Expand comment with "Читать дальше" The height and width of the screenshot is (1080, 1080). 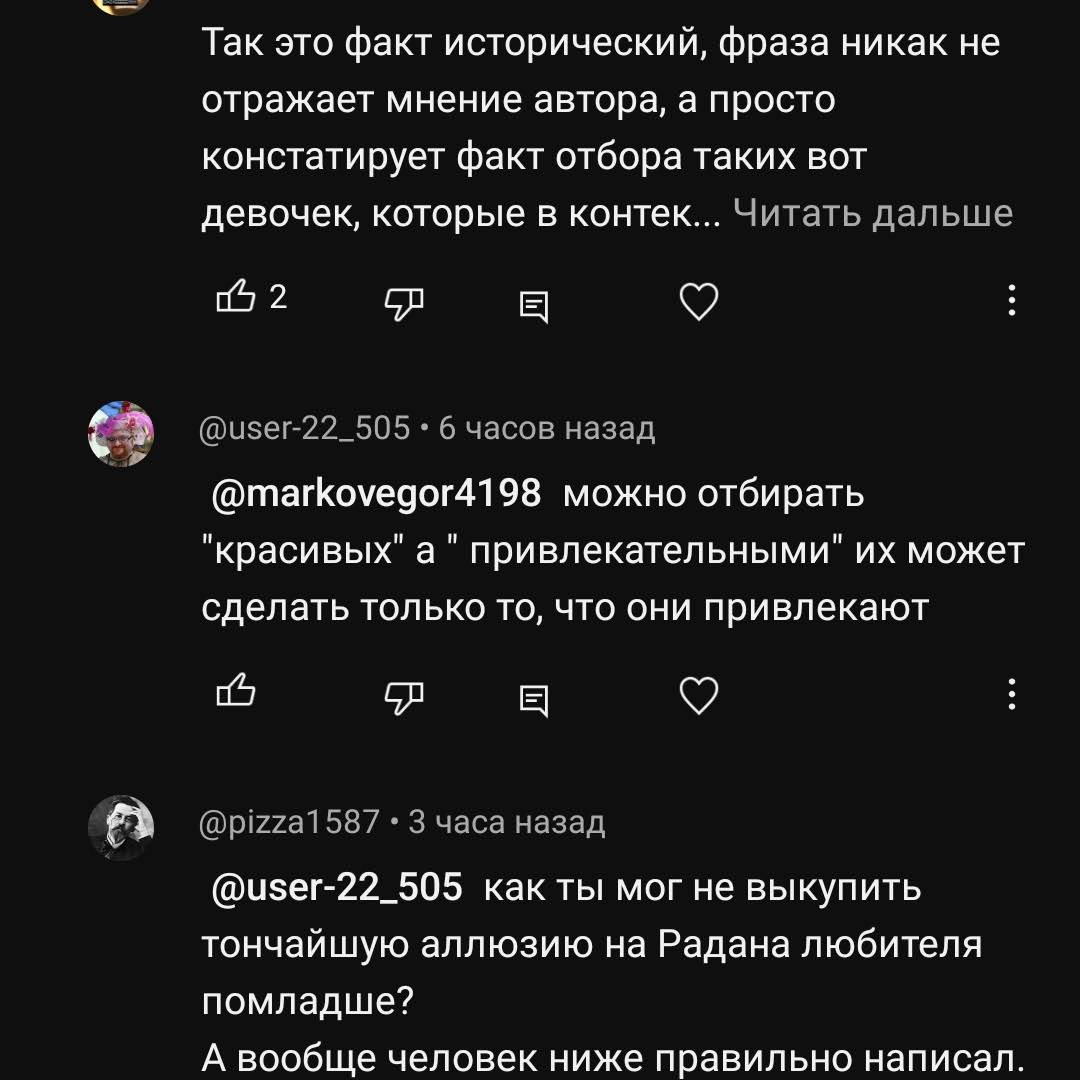tap(873, 214)
